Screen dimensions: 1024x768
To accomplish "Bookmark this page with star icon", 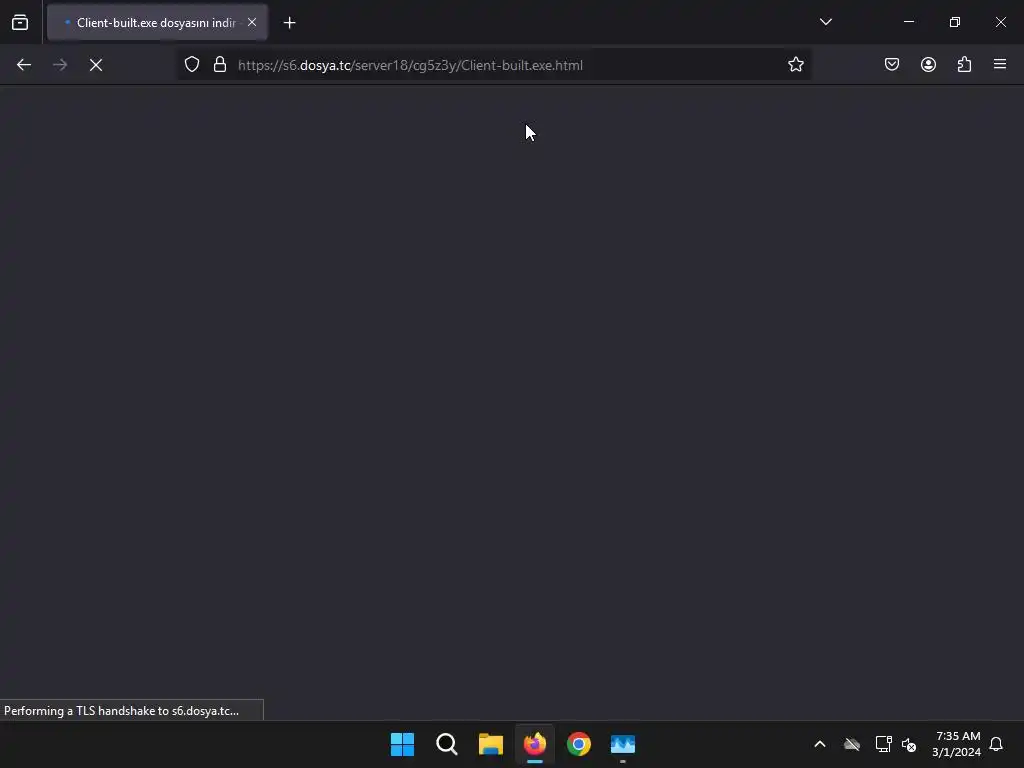I will pos(795,65).
